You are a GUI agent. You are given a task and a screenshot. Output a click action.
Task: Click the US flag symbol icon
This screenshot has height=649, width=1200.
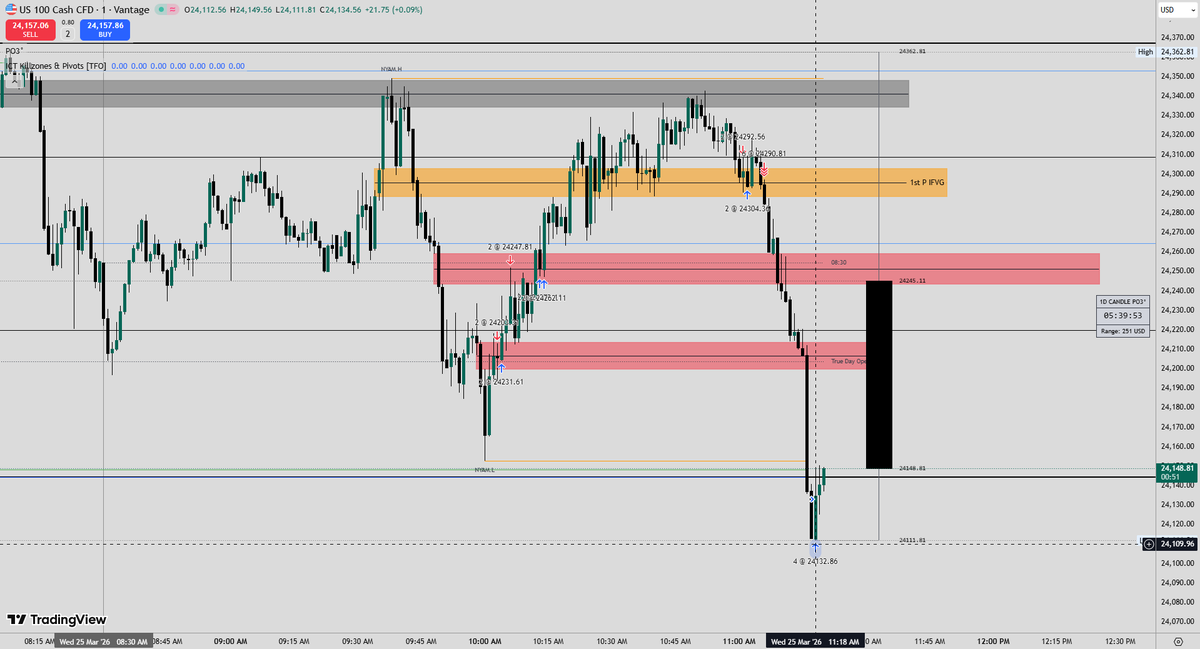(x=9, y=8)
